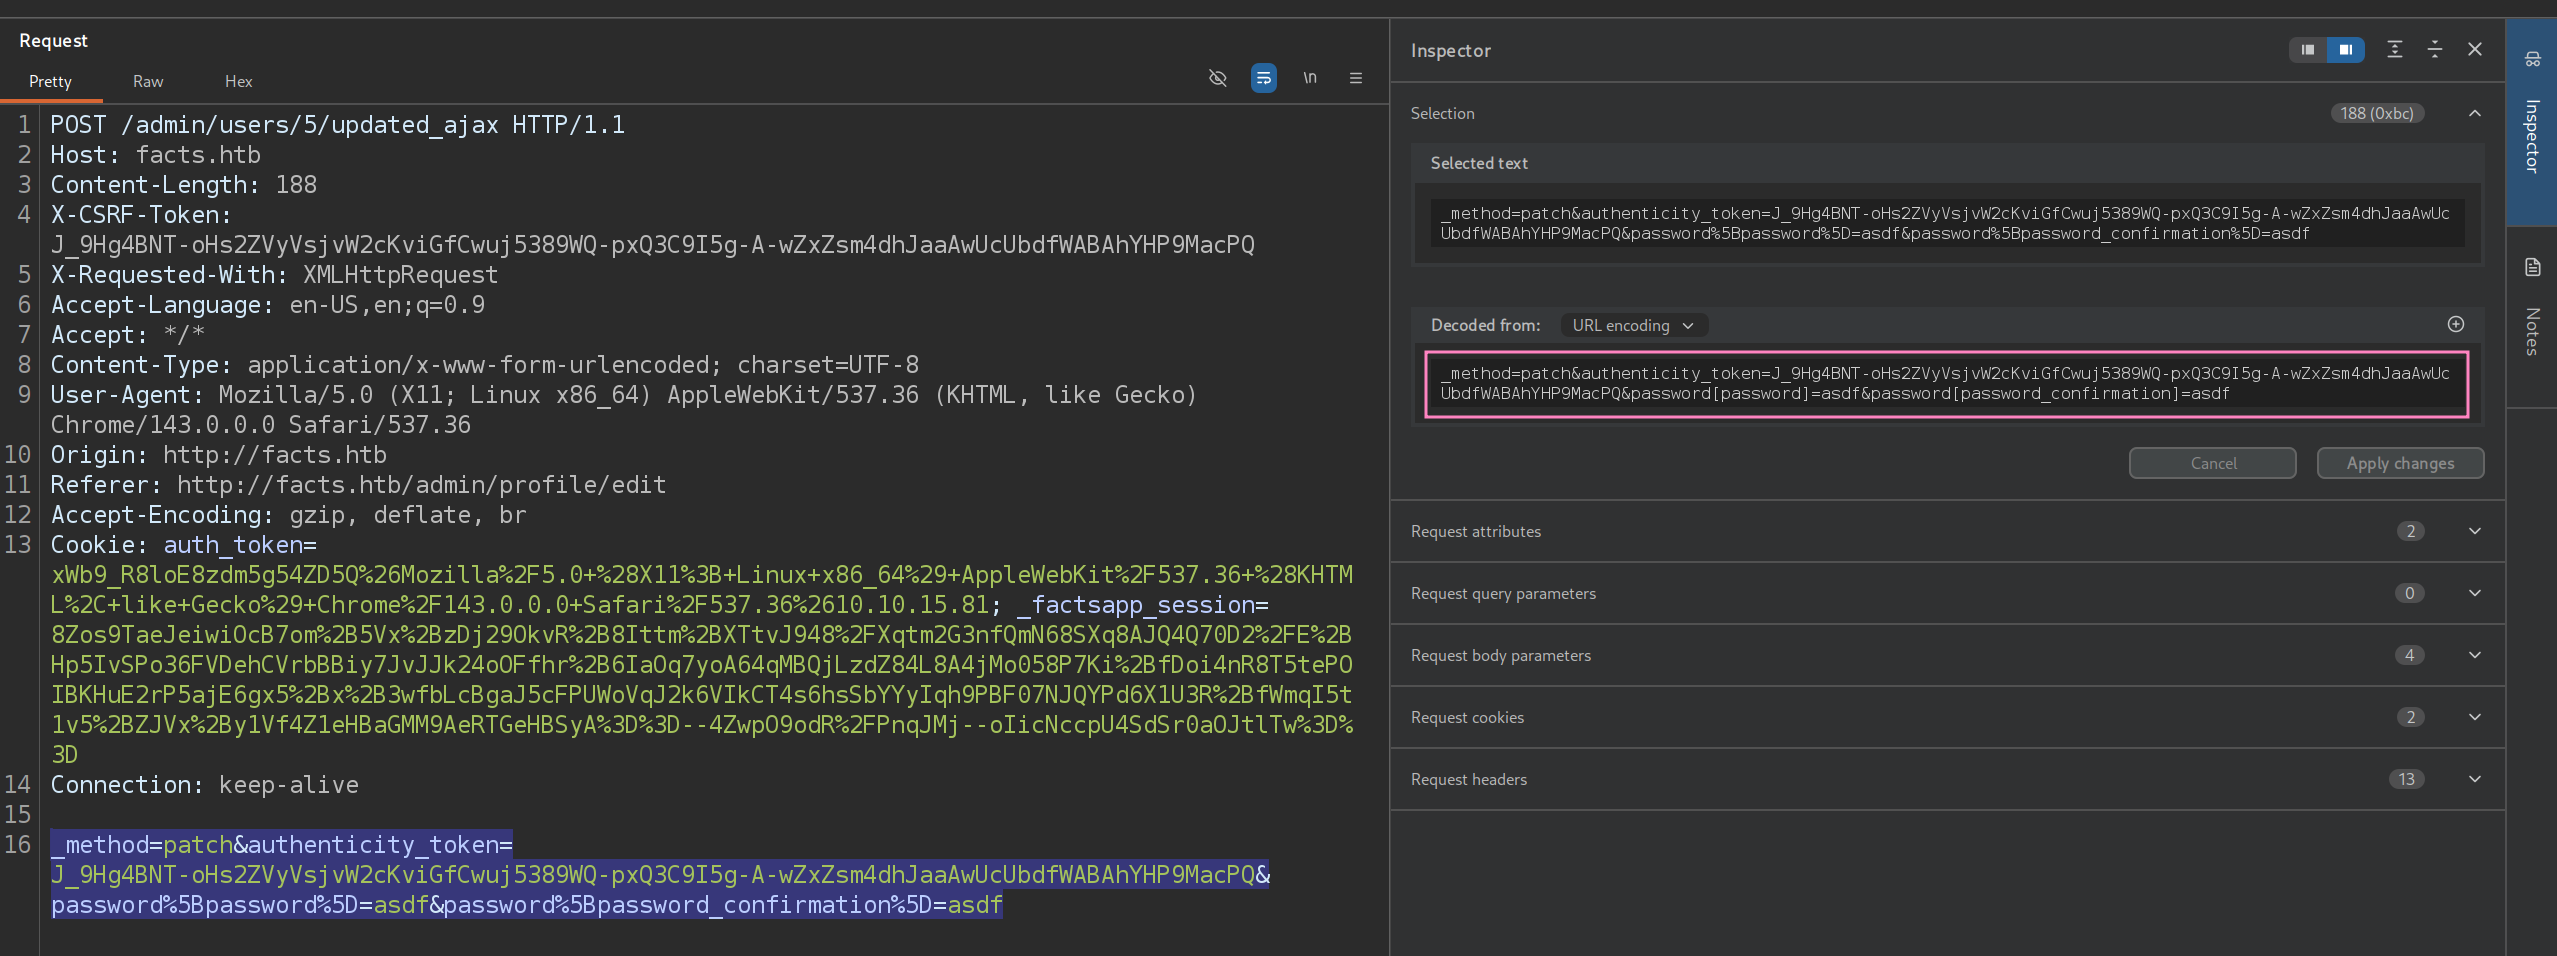The height and width of the screenshot is (956, 2557).
Task: Close the Inspector panel
Action: [2474, 50]
